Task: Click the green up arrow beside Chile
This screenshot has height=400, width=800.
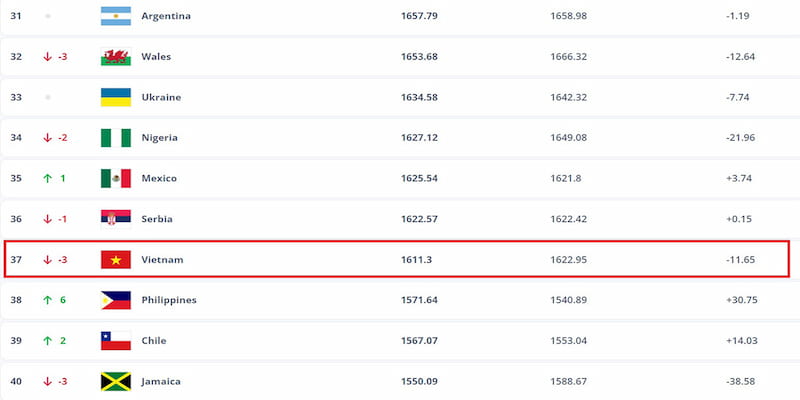Action: [47, 341]
